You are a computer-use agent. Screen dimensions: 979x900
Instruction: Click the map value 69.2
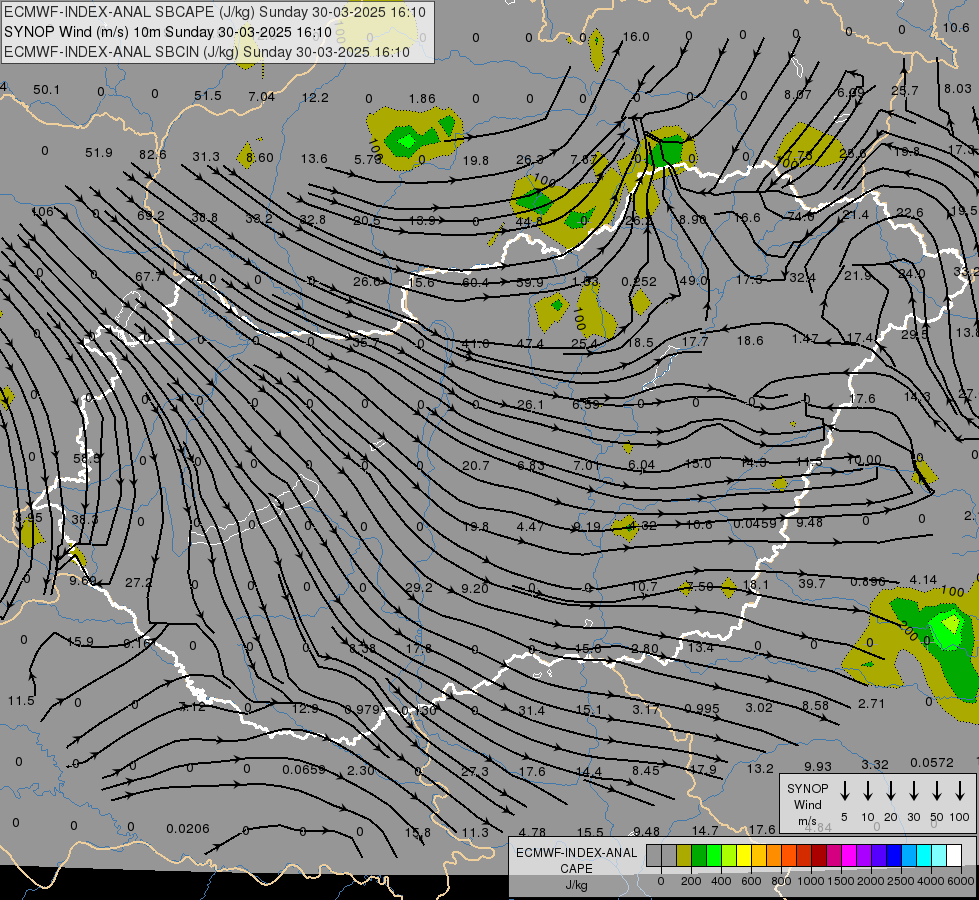click(x=150, y=216)
